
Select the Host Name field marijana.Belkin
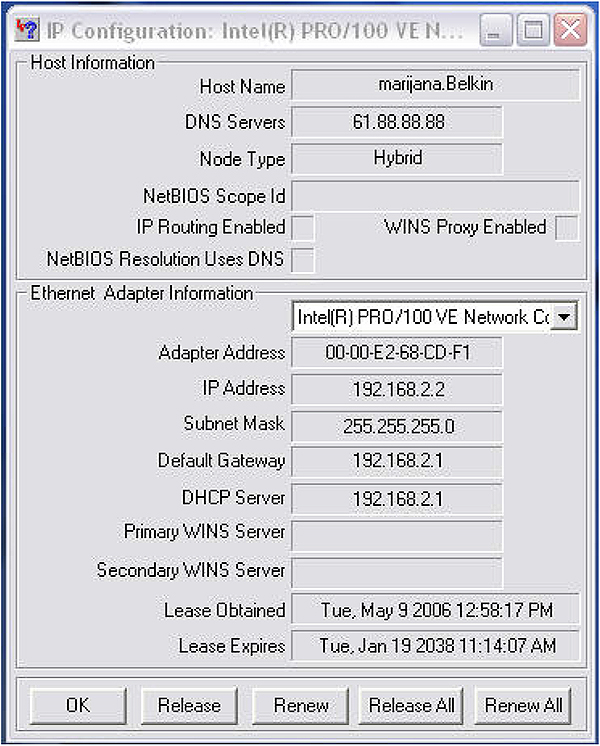click(x=435, y=85)
